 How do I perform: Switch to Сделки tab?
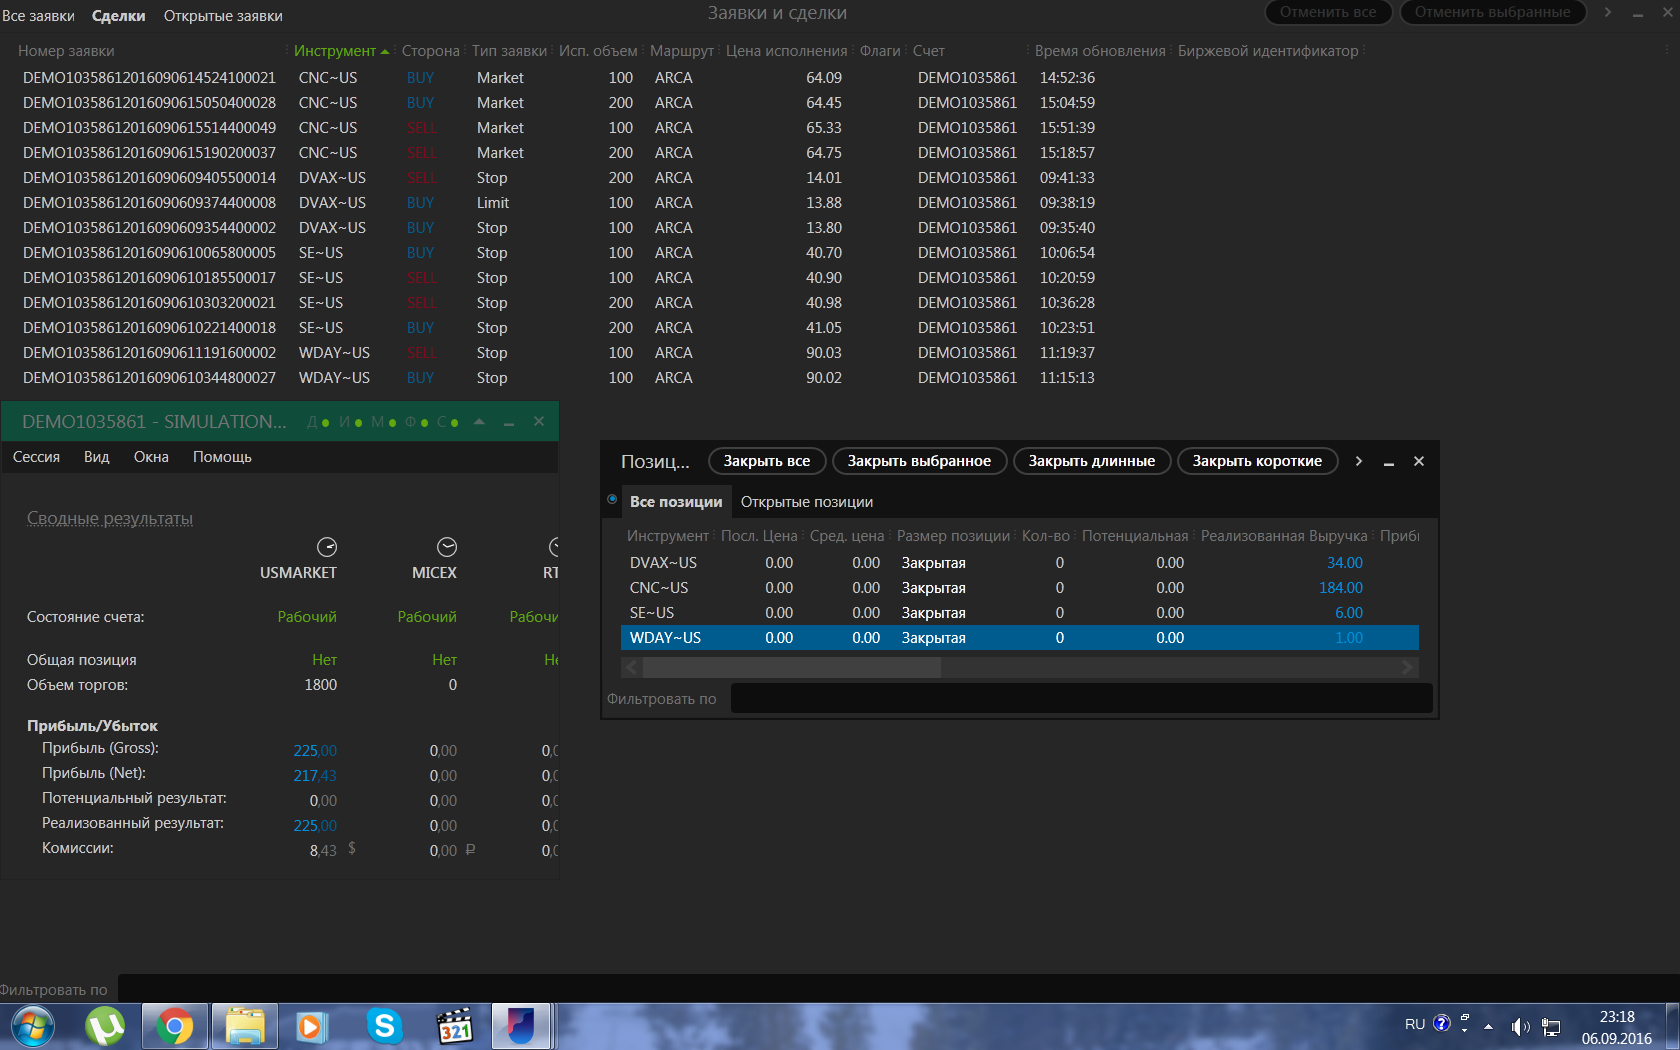tap(118, 16)
